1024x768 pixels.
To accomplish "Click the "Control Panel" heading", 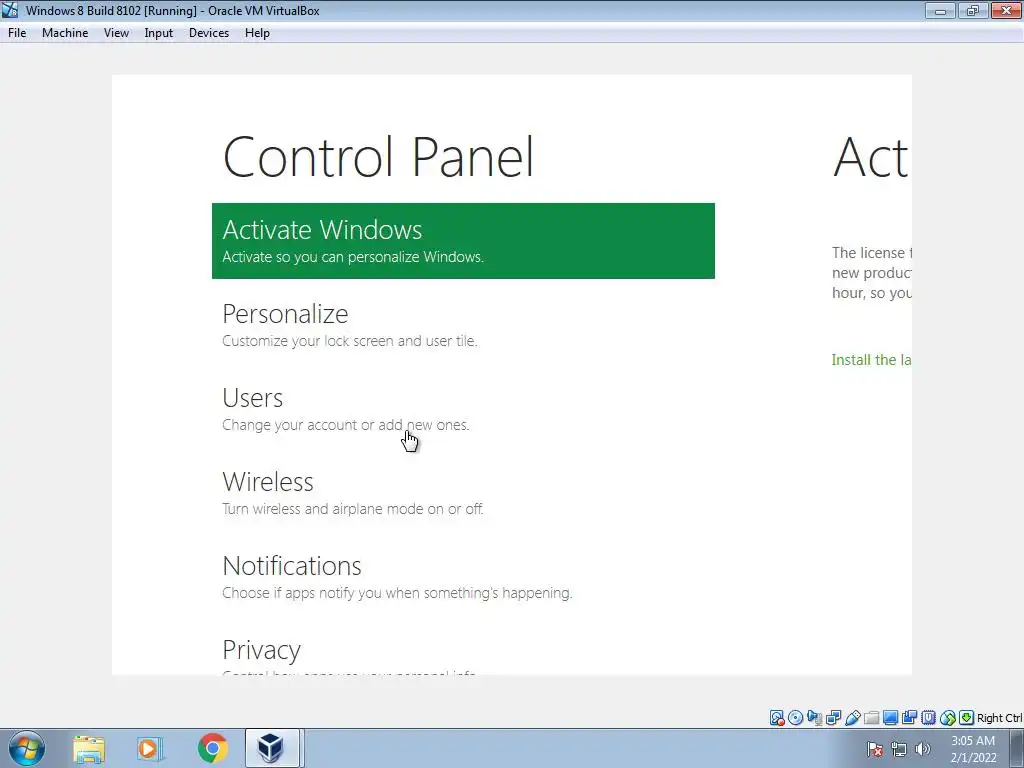I will pos(378,157).
